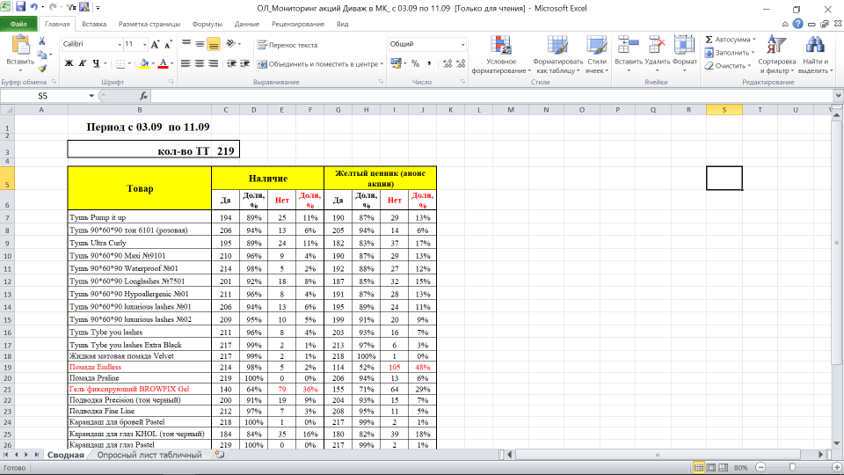The width and height of the screenshot is (844, 475).
Task: Click the formula bar input field
Action: [x=492, y=96]
